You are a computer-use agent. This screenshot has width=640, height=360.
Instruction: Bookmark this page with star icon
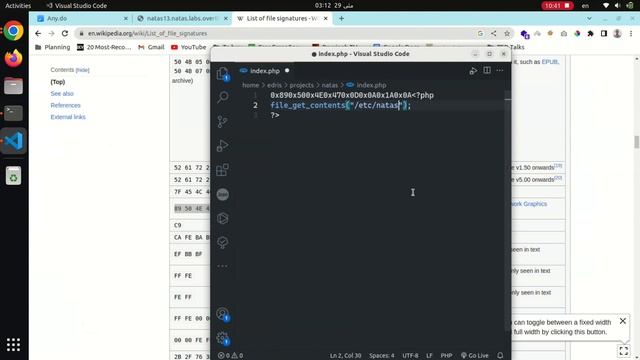pos(507,33)
